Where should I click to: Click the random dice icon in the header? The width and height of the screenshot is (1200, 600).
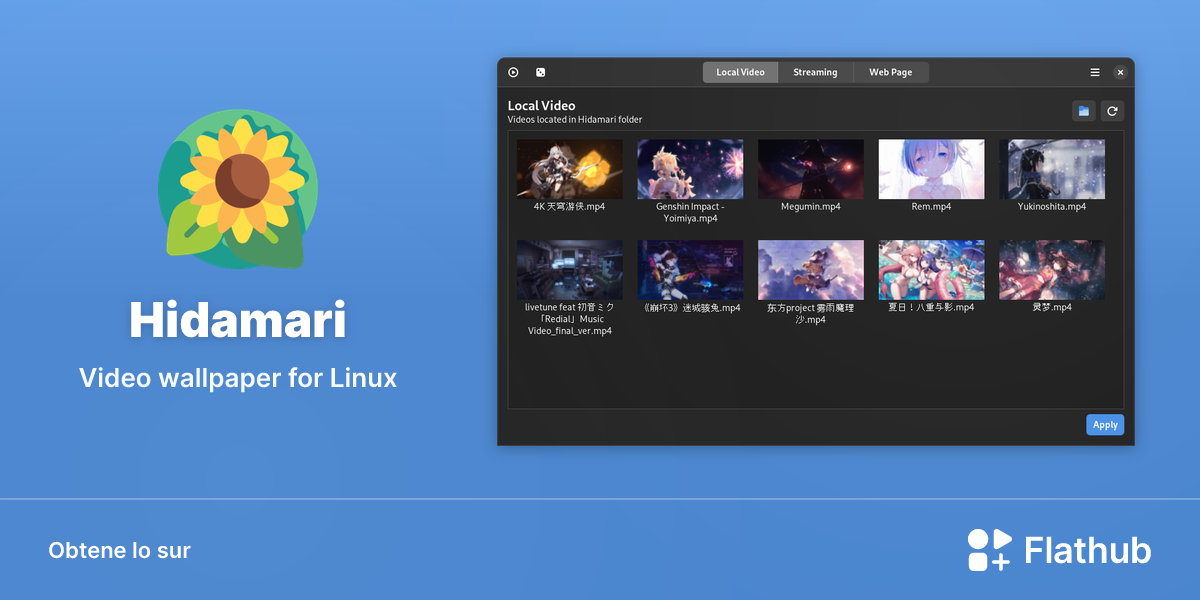coord(540,72)
